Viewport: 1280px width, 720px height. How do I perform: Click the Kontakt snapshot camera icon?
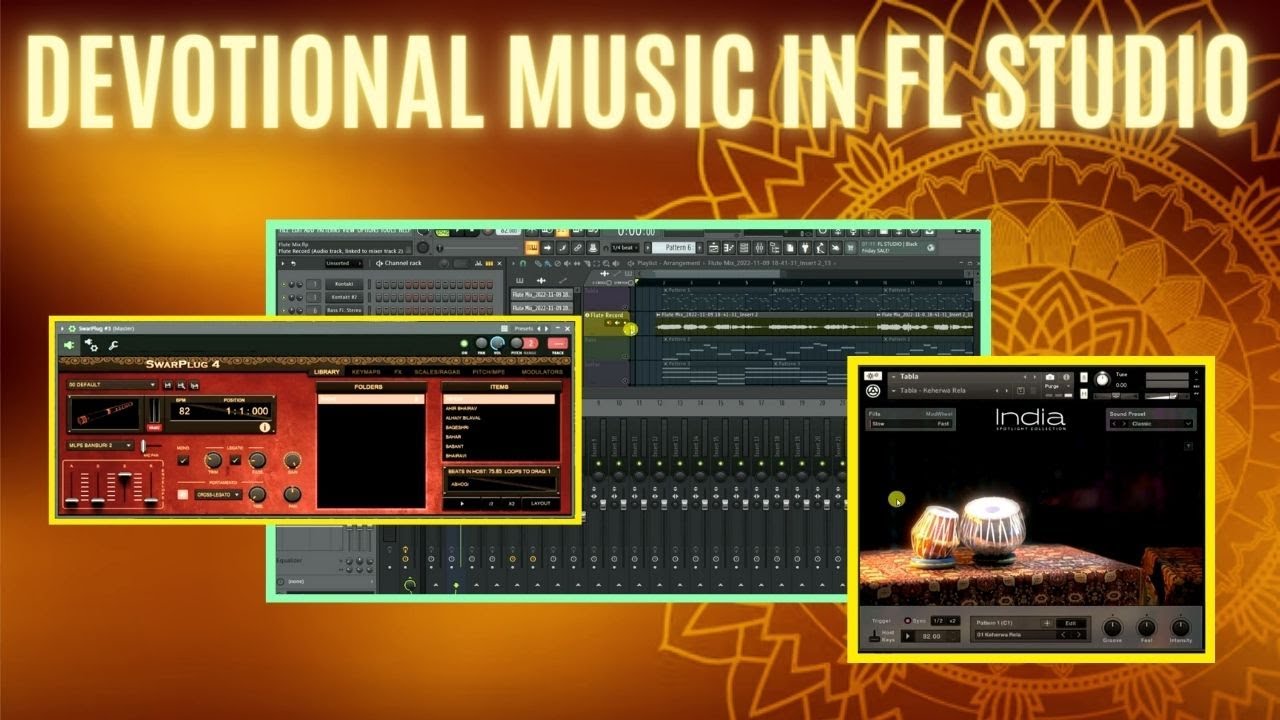coord(1050,377)
